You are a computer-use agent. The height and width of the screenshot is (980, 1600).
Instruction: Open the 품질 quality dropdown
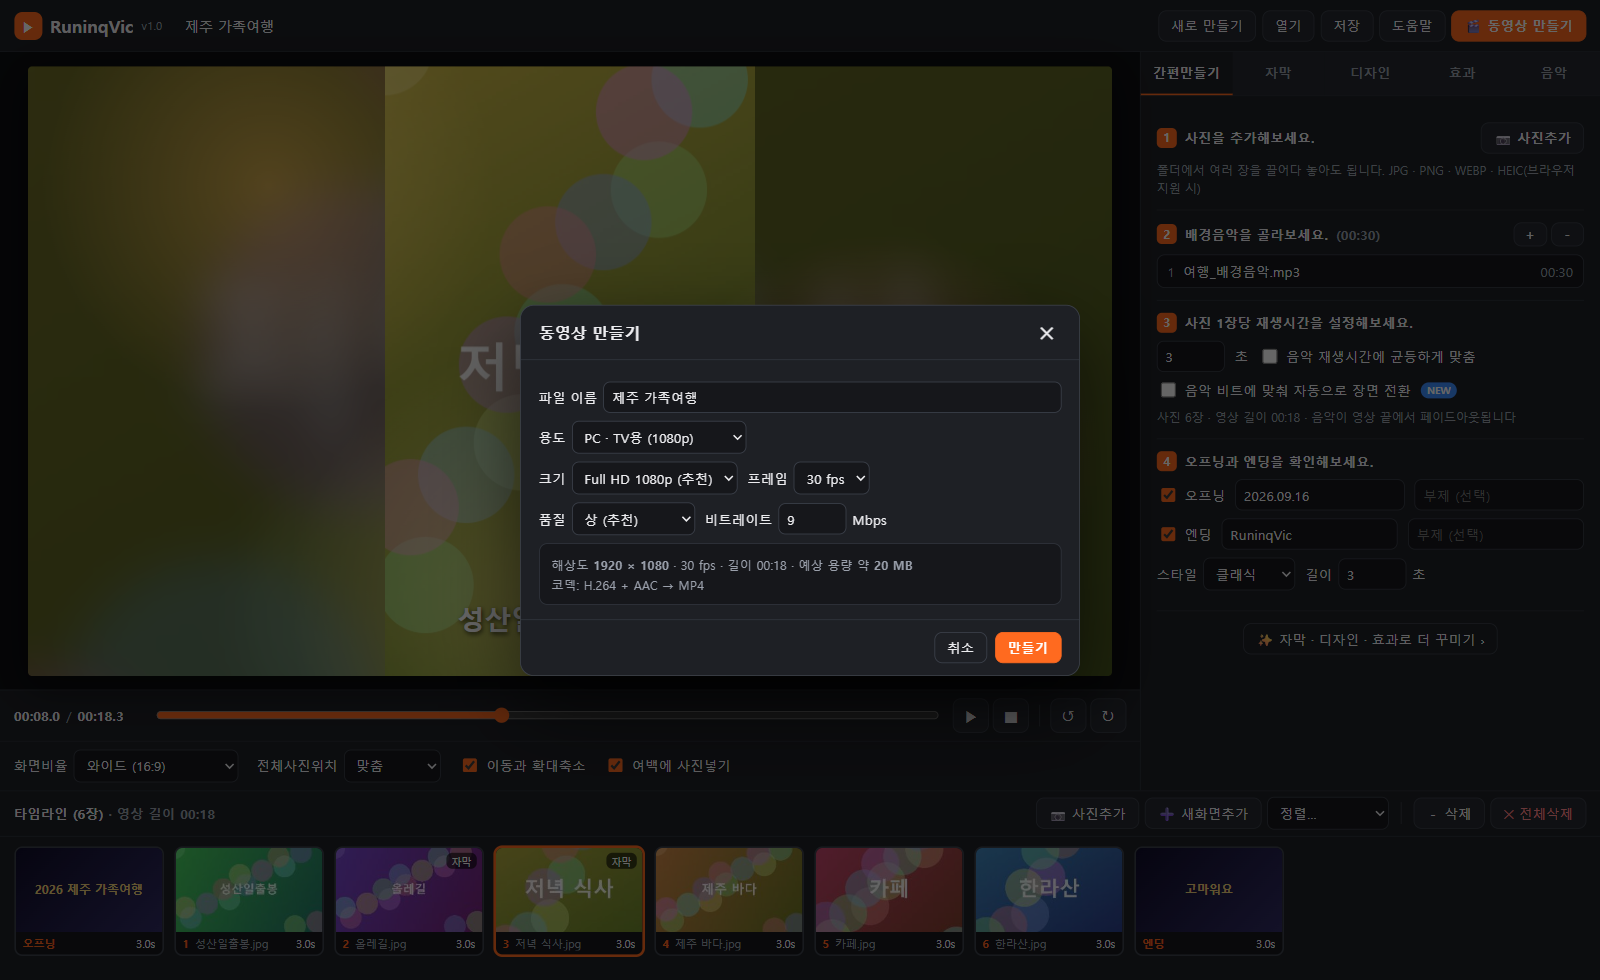click(633, 520)
